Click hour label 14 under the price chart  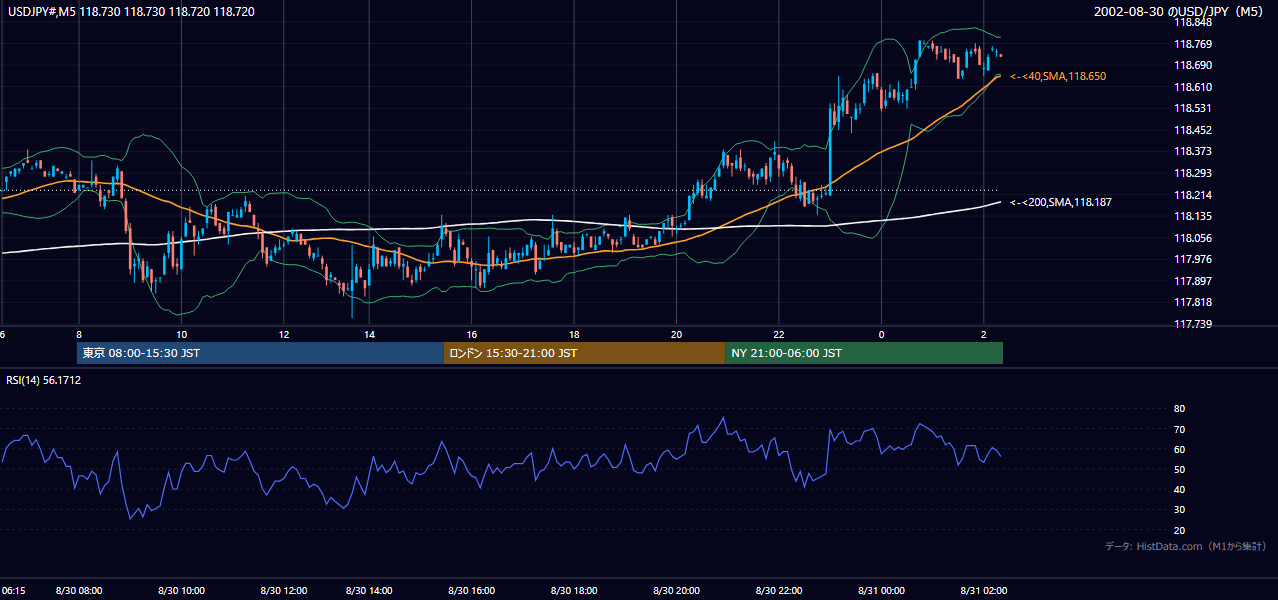coord(369,334)
